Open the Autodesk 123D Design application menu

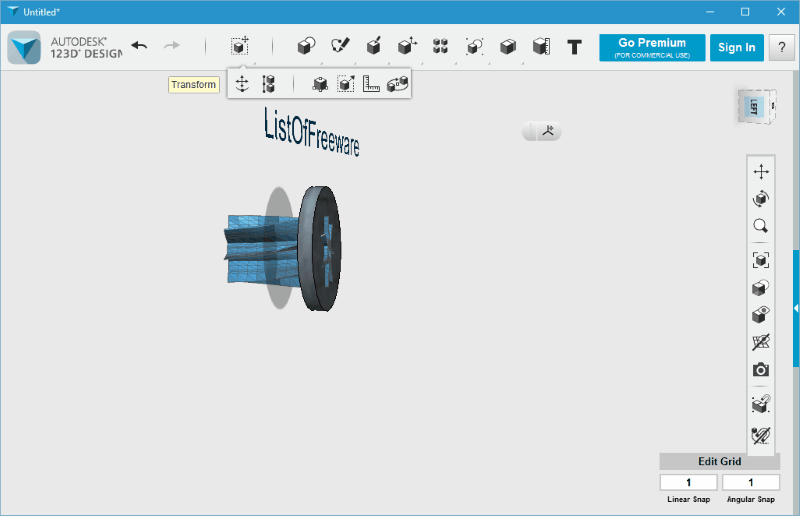(24, 47)
